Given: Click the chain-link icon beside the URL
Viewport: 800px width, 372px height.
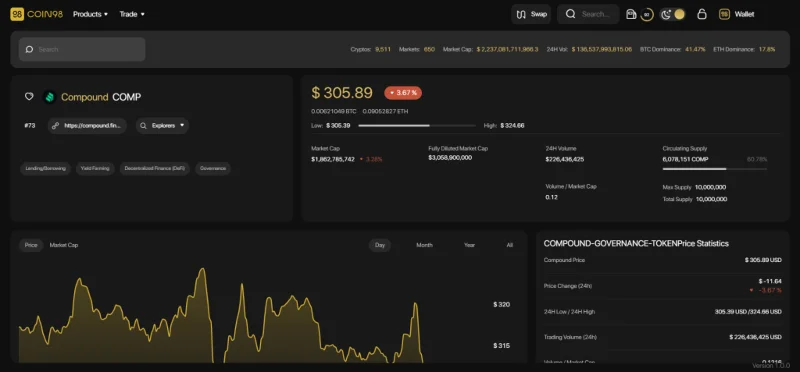Looking at the screenshot, I should coord(56,126).
